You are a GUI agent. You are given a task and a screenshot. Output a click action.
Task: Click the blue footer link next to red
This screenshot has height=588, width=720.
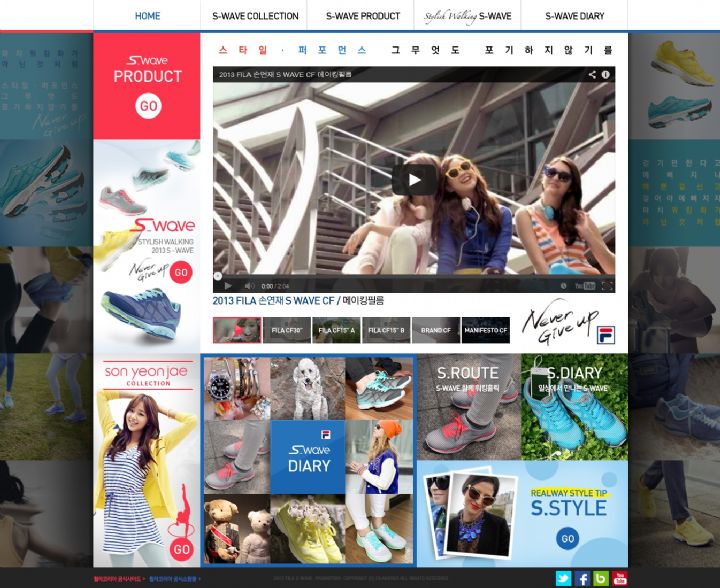174,579
